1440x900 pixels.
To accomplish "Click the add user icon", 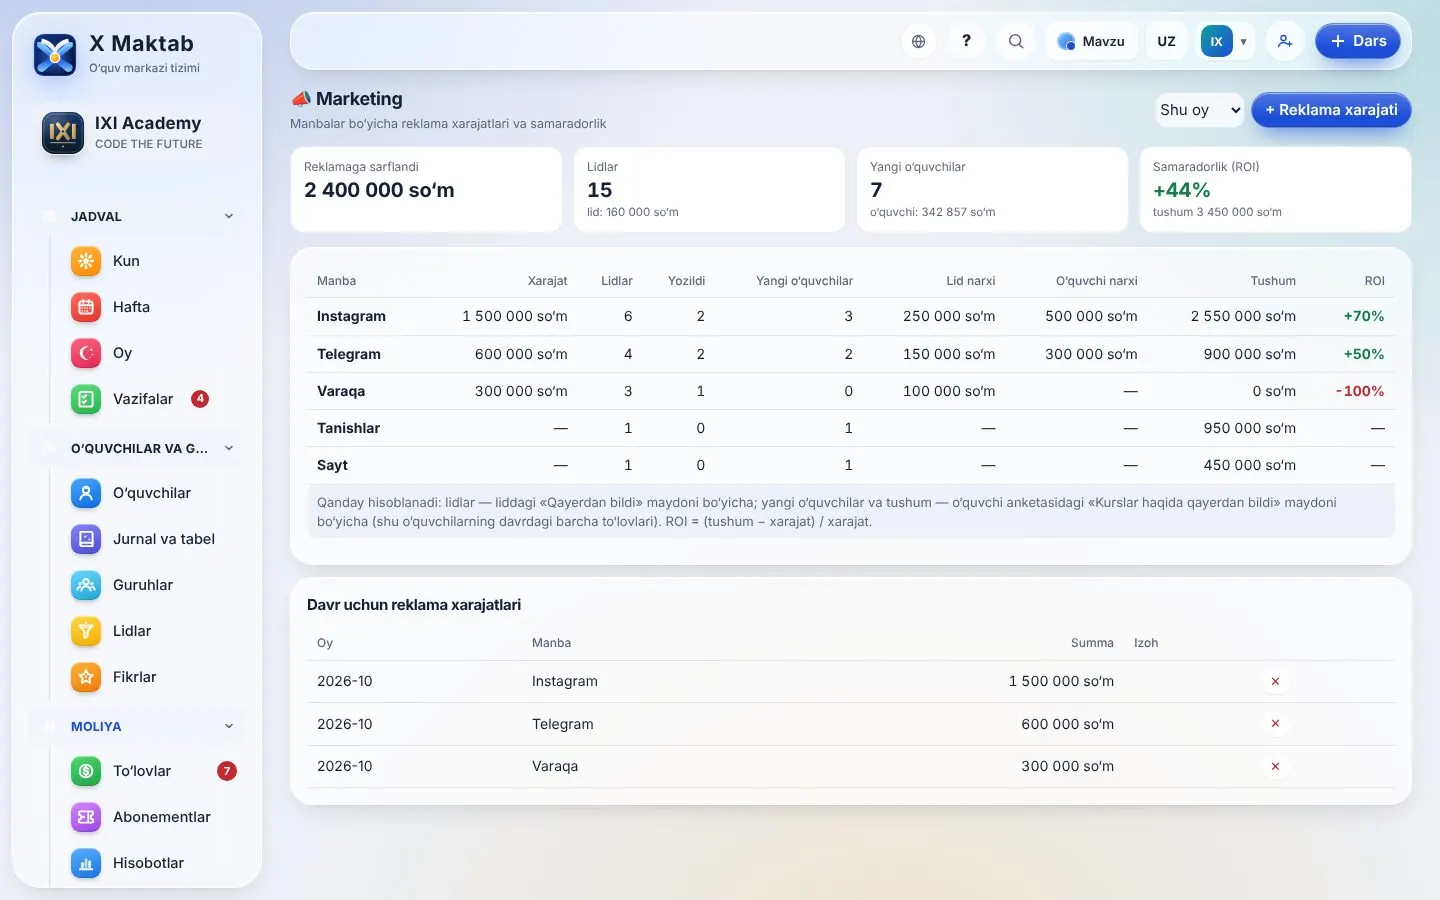I will (x=1285, y=41).
